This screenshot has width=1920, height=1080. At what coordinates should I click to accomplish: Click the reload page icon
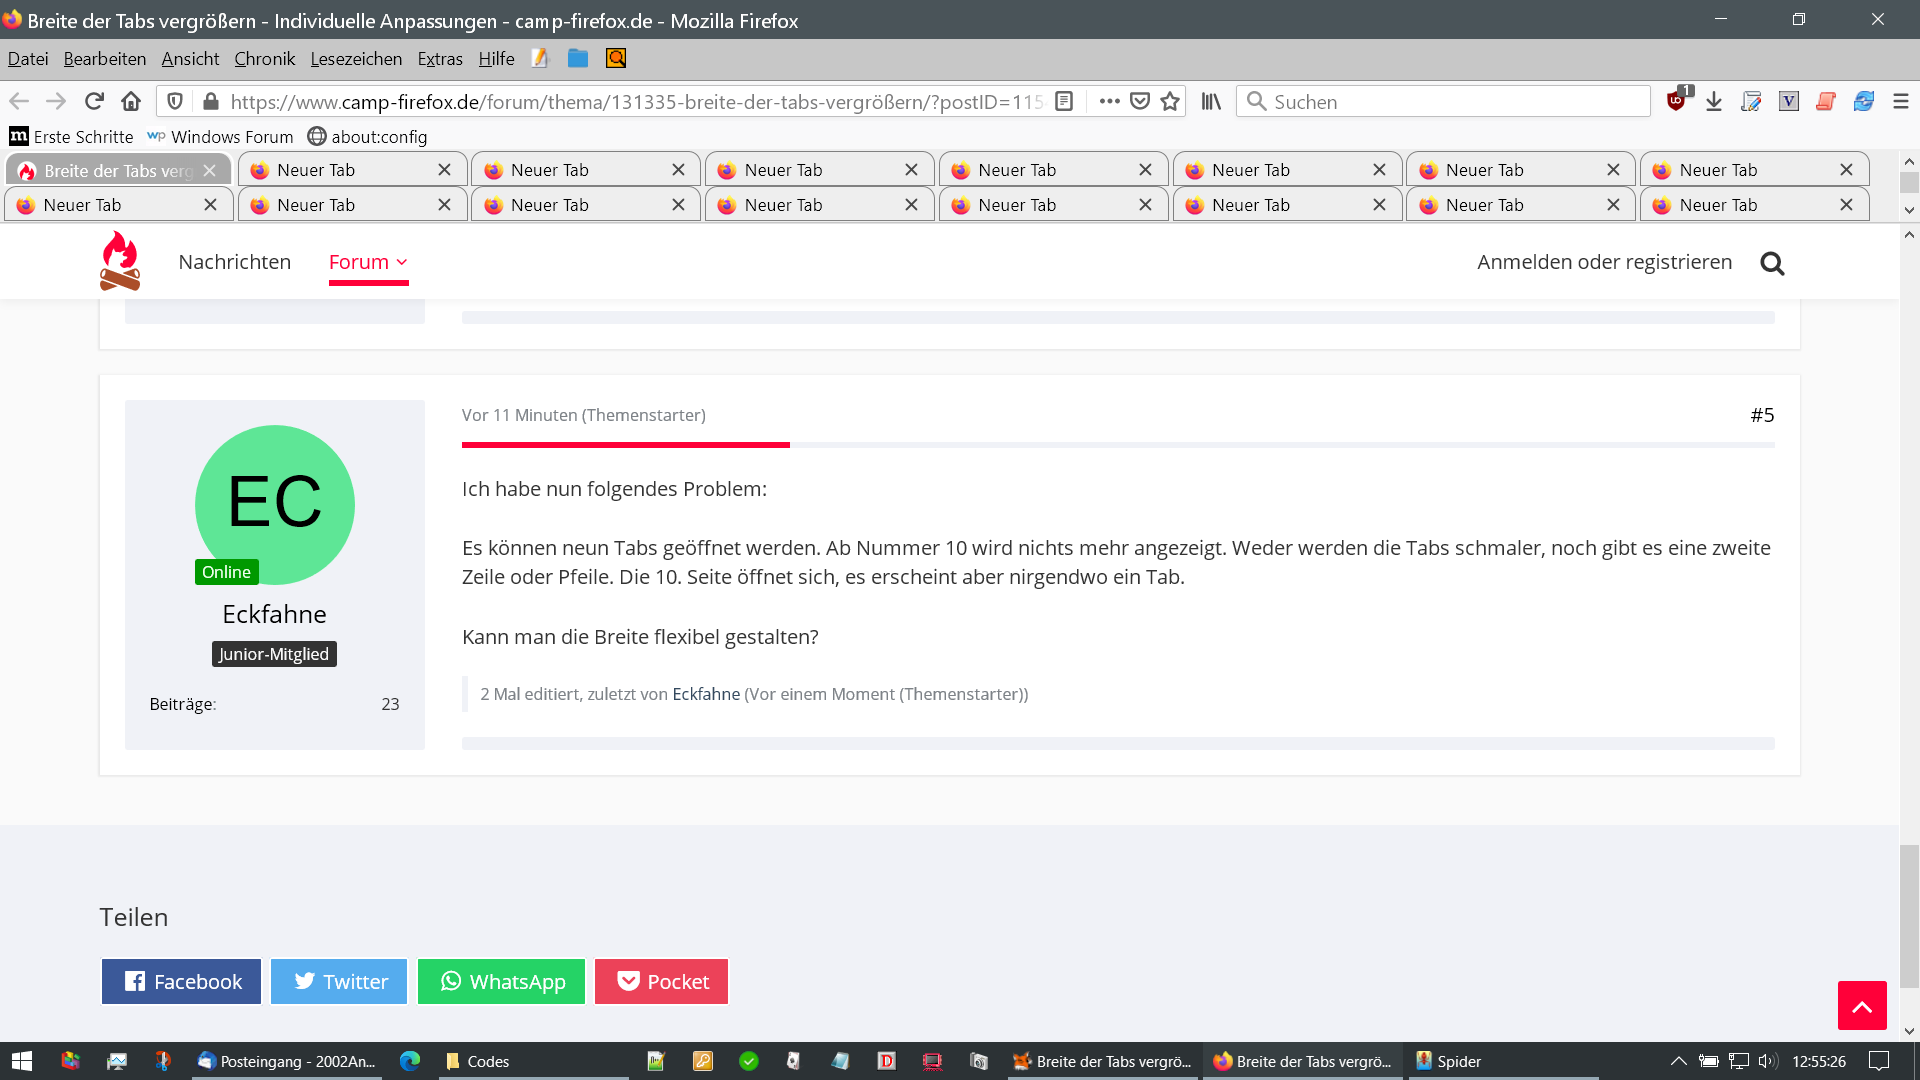tap(94, 101)
